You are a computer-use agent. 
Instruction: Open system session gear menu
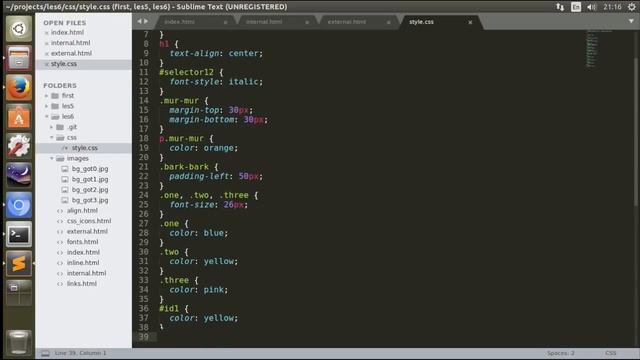[x=631, y=7]
